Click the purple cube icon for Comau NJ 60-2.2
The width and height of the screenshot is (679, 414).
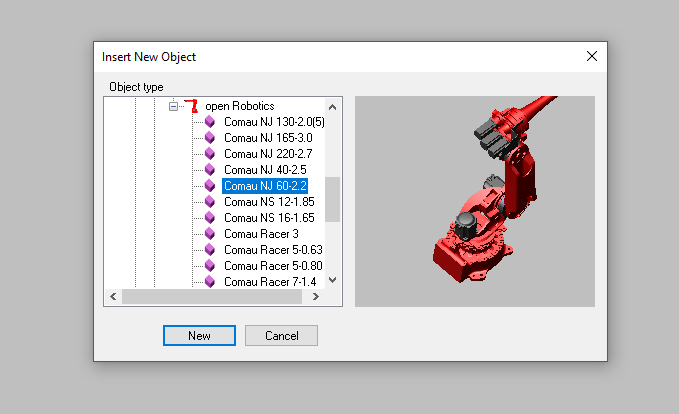point(210,186)
